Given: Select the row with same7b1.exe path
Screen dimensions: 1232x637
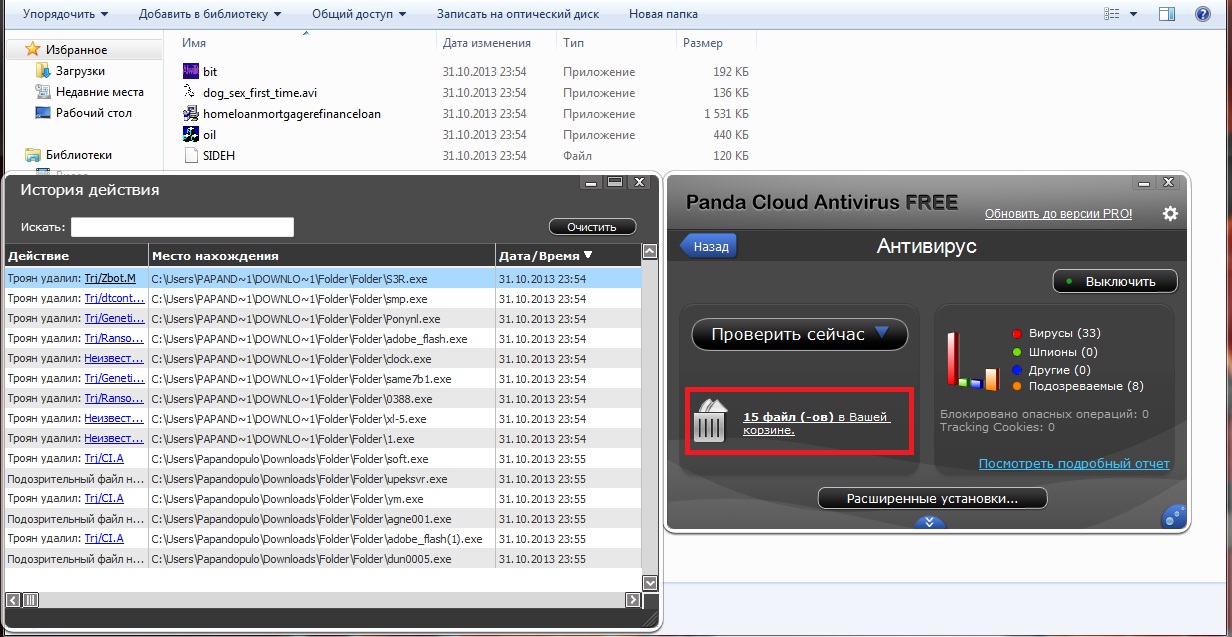Looking at the screenshot, I should [323, 378].
